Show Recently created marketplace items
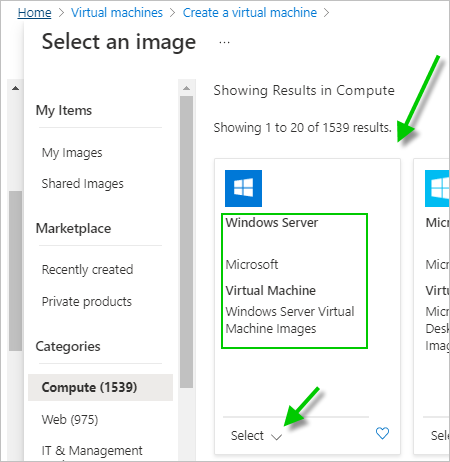Image resolution: width=450 pixels, height=462 pixels. pyautogui.click(x=87, y=269)
